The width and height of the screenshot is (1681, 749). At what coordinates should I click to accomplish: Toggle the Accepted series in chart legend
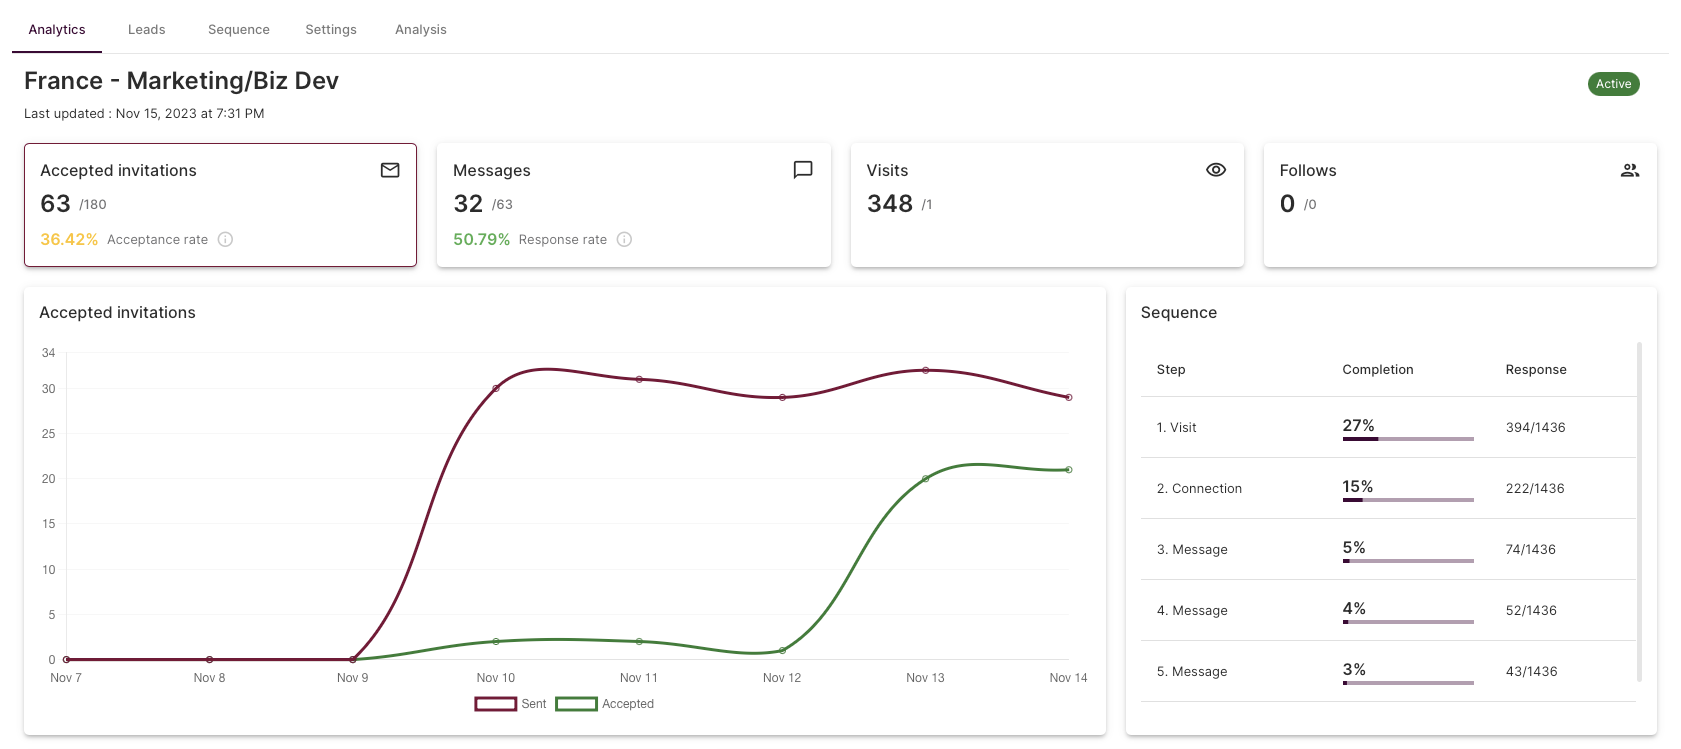pyautogui.click(x=605, y=704)
